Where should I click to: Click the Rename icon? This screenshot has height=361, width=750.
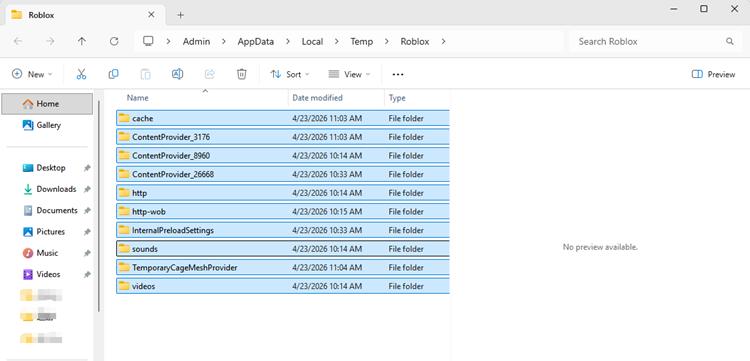tap(177, 74)
